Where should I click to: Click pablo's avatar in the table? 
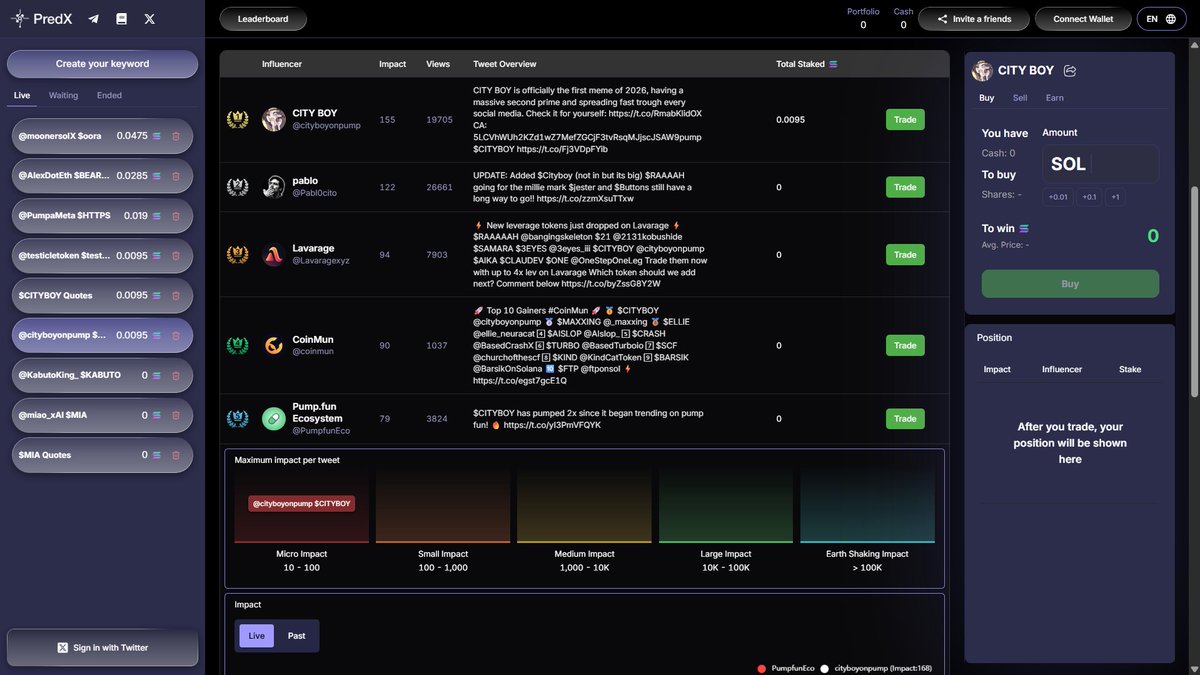[274, 187]
